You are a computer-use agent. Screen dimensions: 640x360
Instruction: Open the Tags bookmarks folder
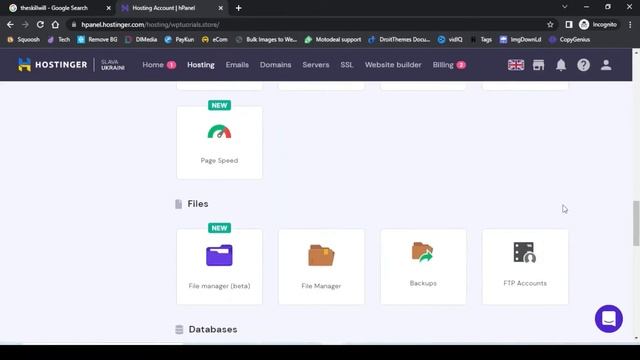pyautogui.click(x=481, y=40)
